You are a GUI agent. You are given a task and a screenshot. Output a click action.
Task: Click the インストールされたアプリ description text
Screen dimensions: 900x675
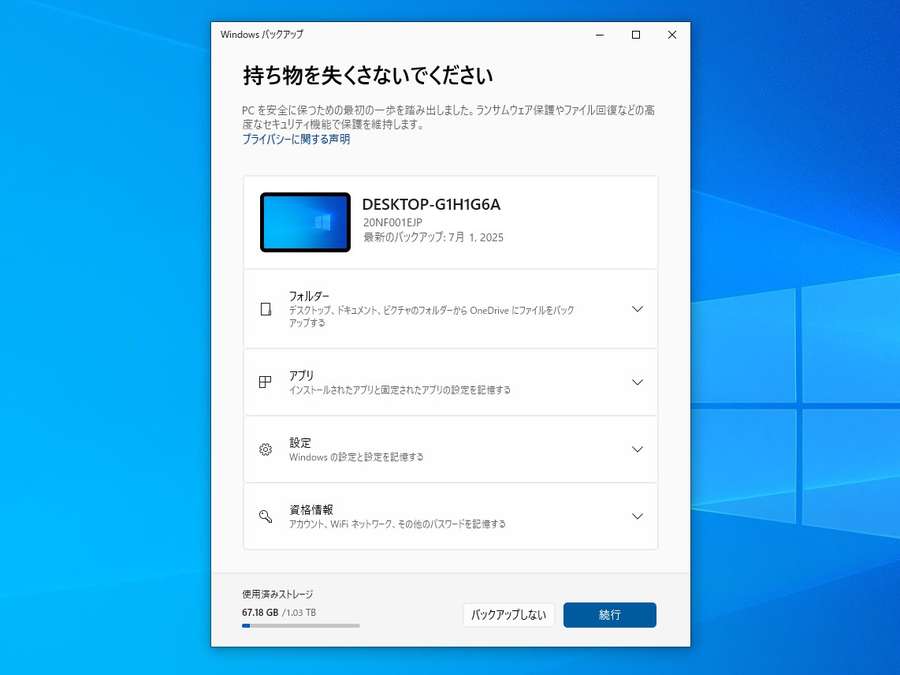tap(399, 390)
